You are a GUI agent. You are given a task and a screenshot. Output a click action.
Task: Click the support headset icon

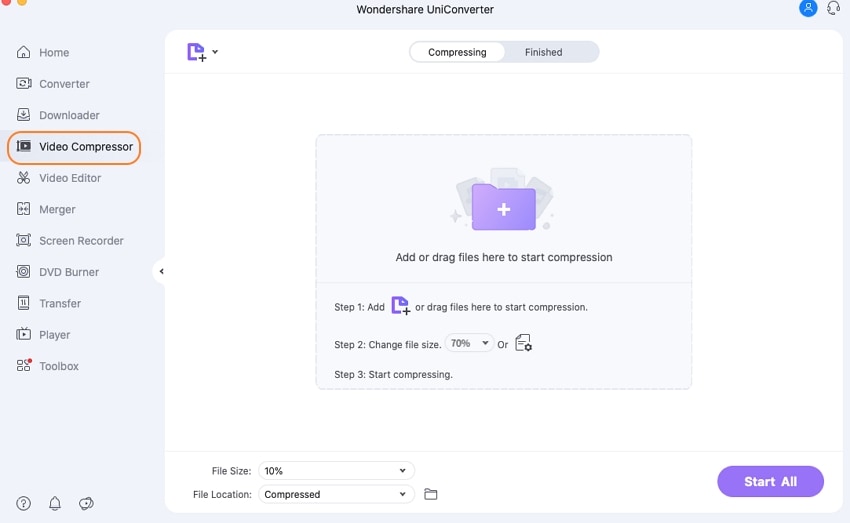click(x=833, y=8)
